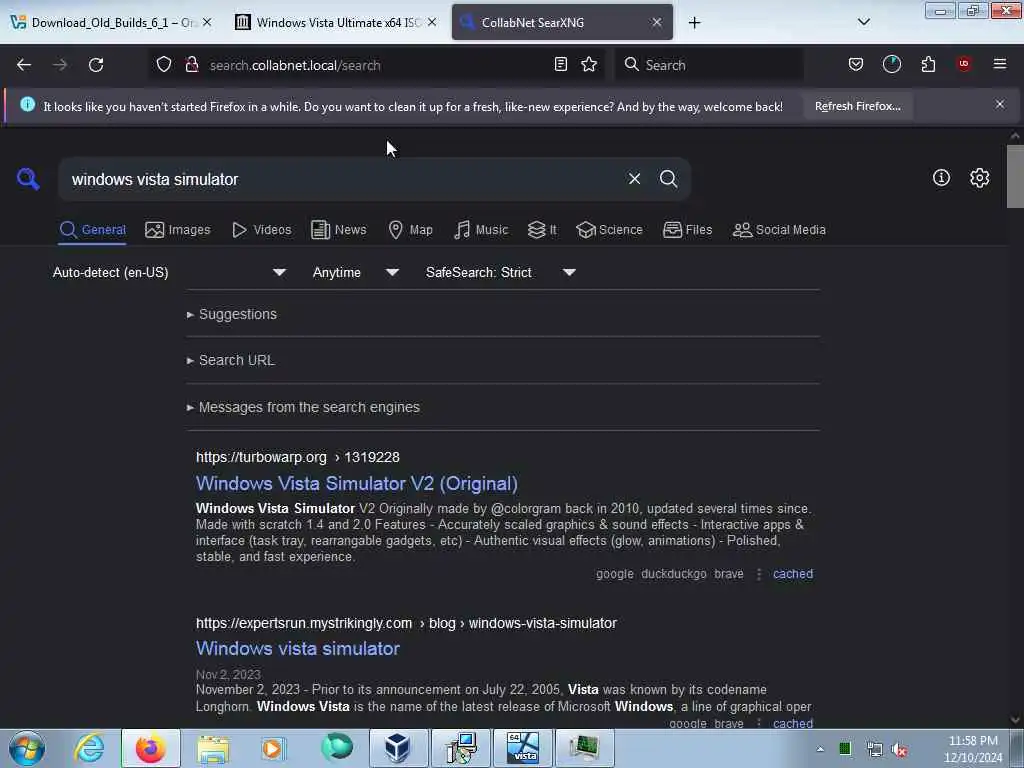Click Firefox toolbar Search box

[709, 65]
